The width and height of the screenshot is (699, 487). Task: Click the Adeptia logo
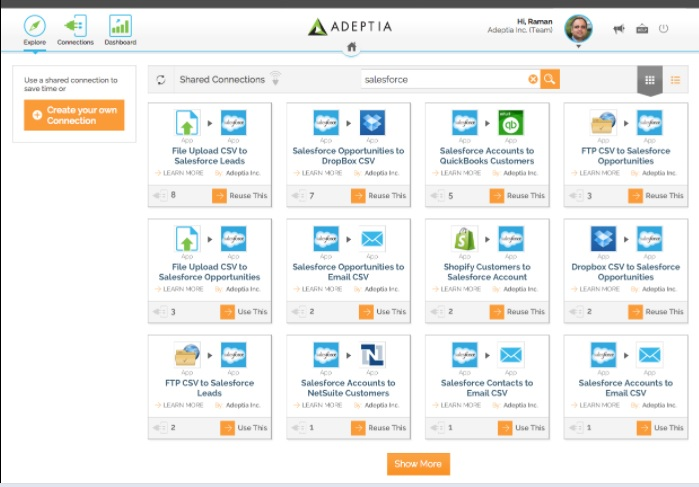(350, 26)
